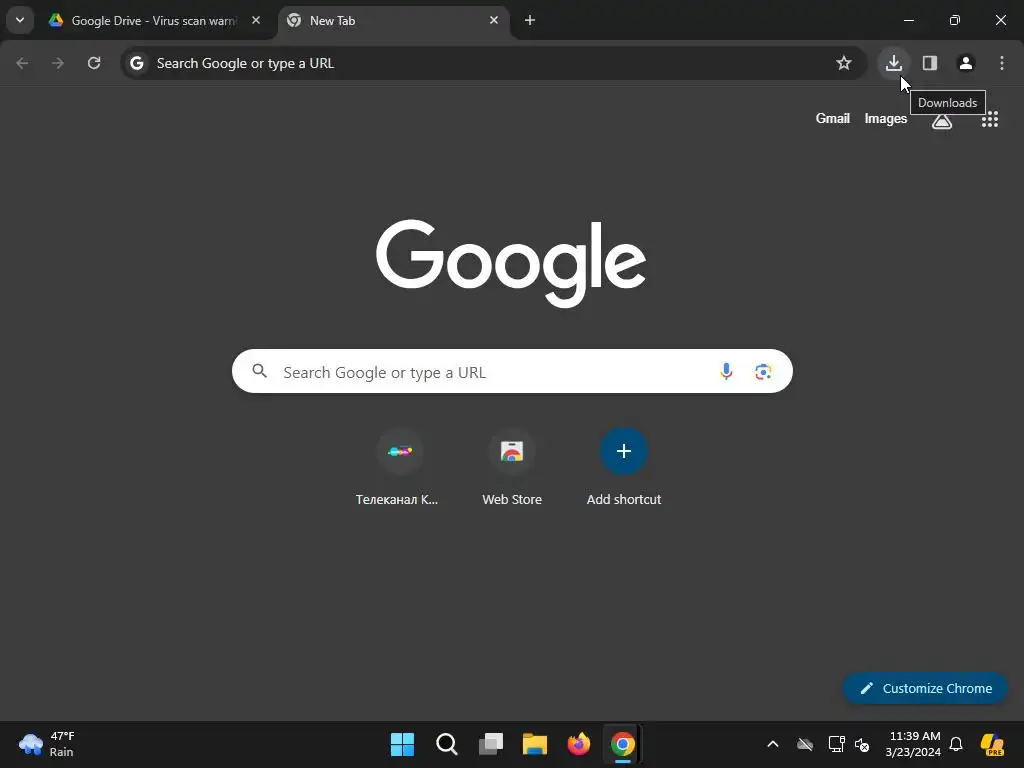Image resolution: width=1024 pixels, height=768 pixels.
Task: Click the reload page button
Action: pos(94,63)
